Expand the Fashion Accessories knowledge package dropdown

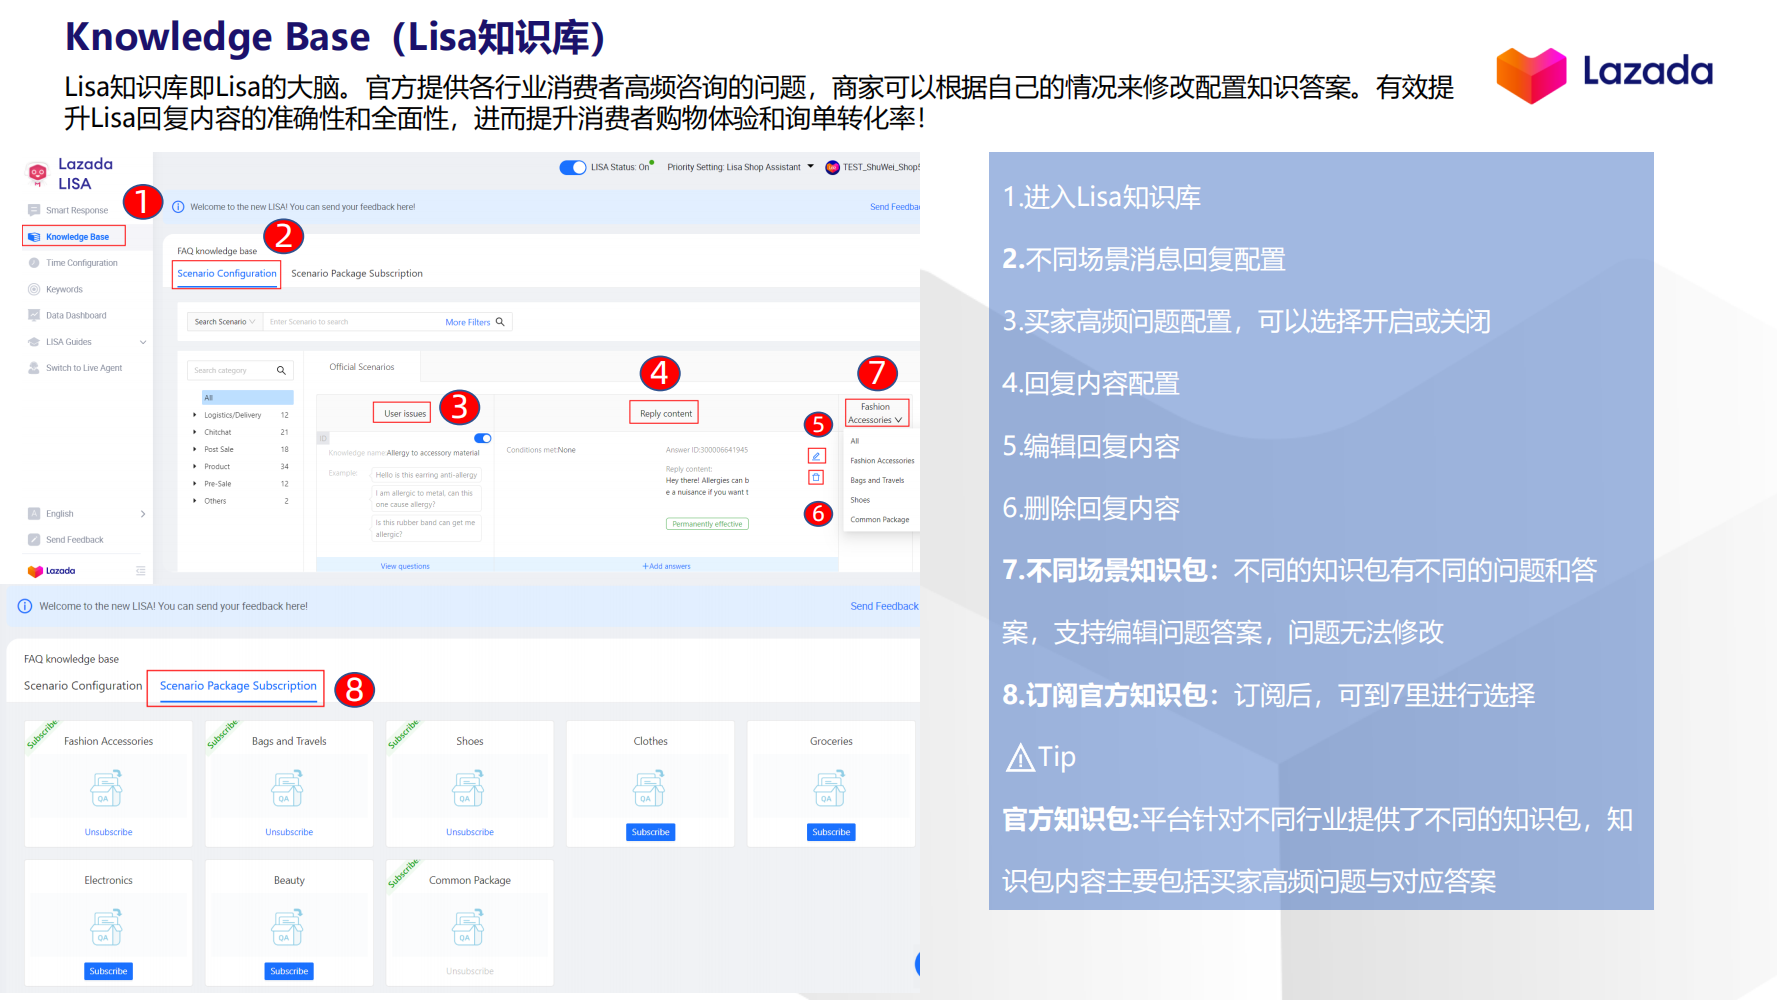[876, 412]
